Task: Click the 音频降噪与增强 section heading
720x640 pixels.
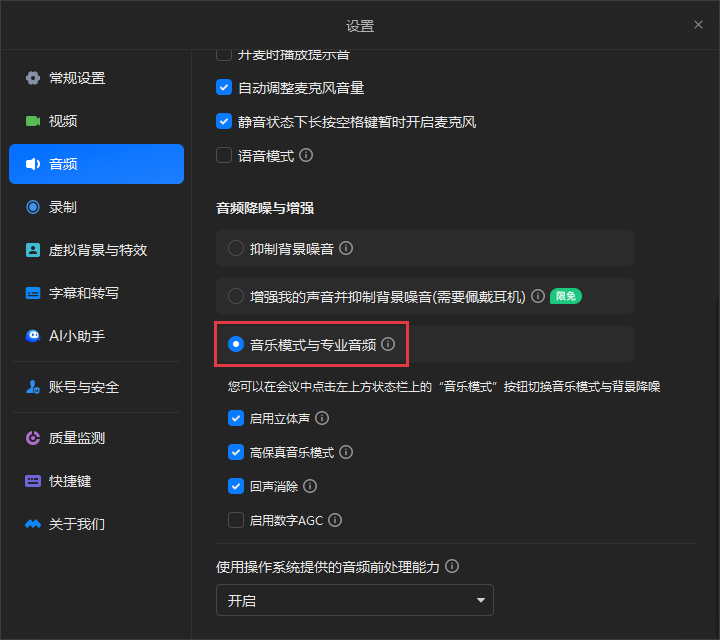Action: pos(265,208)
